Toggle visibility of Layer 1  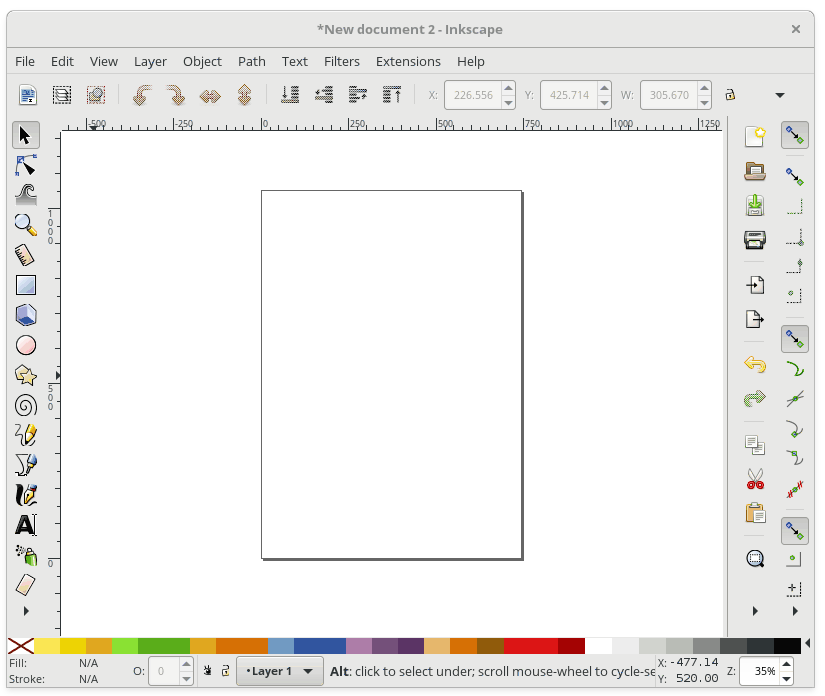207,671
